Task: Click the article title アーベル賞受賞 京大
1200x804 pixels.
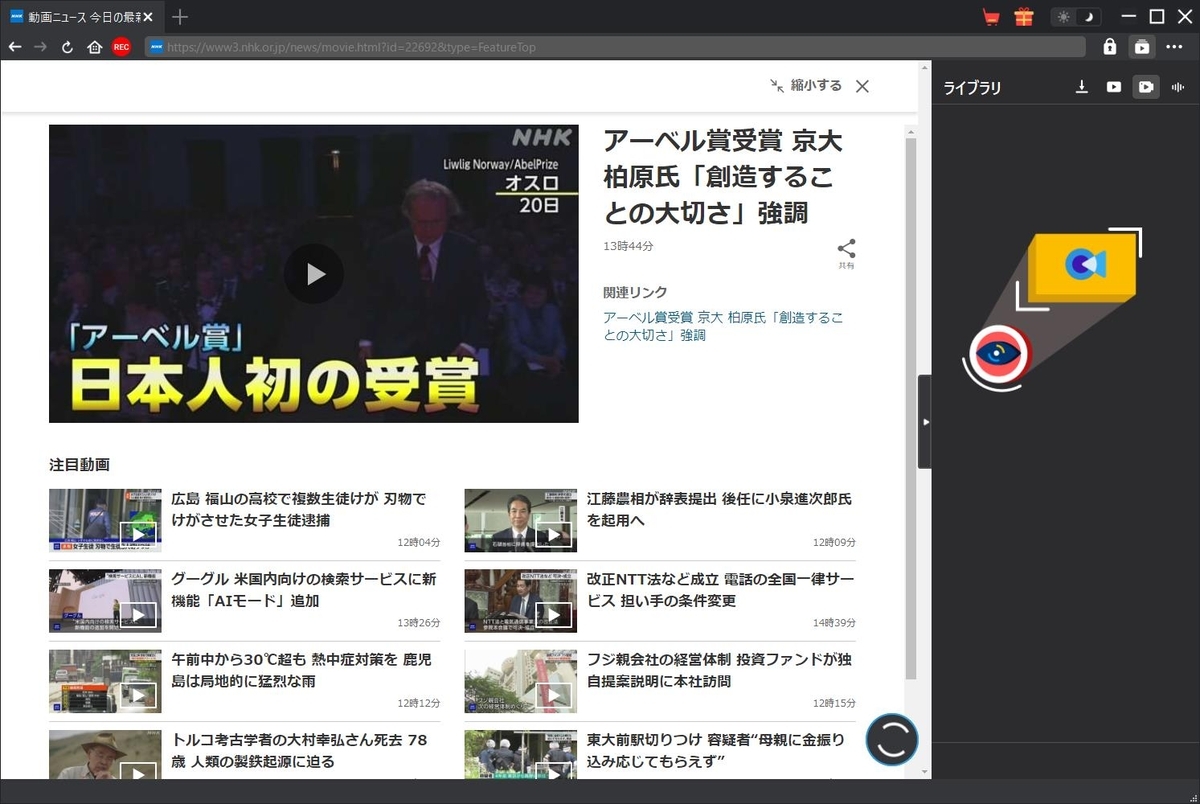Action: pos(723,177)
